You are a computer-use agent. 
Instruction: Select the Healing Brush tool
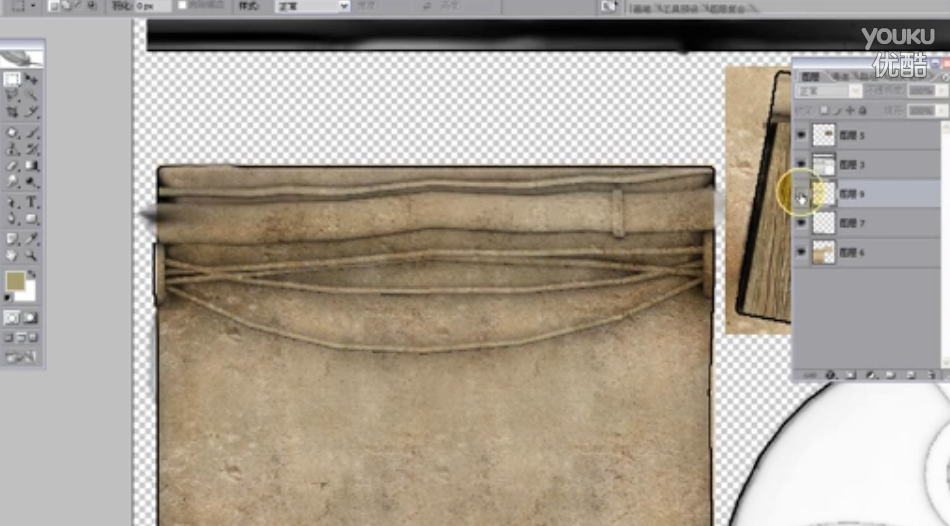coord(12,133)
